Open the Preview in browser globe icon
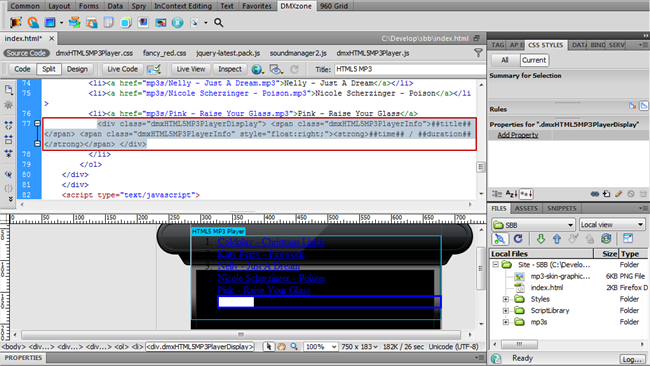This screenshot has width=650, height=366. [x=257, y=69]
